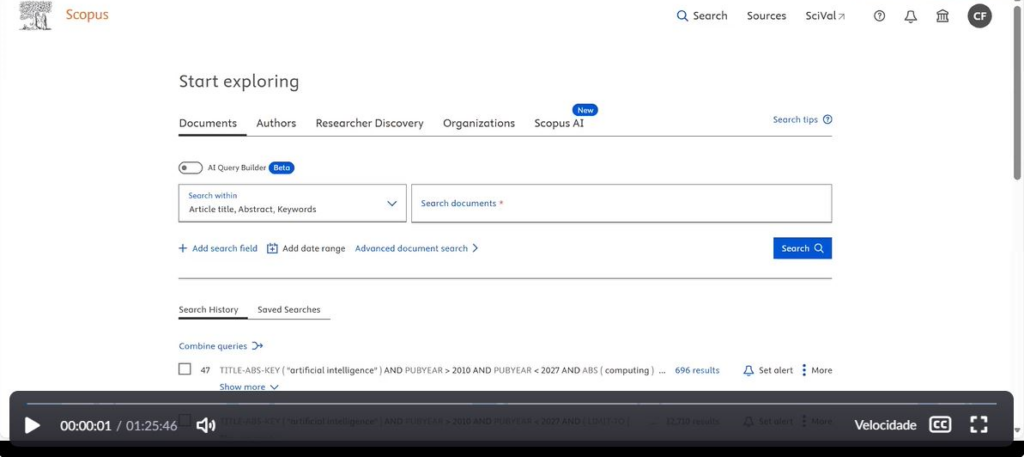This screenshot has height=457, width=1024.
Task: Click the Search documents input field
Action: pos(621,203)
